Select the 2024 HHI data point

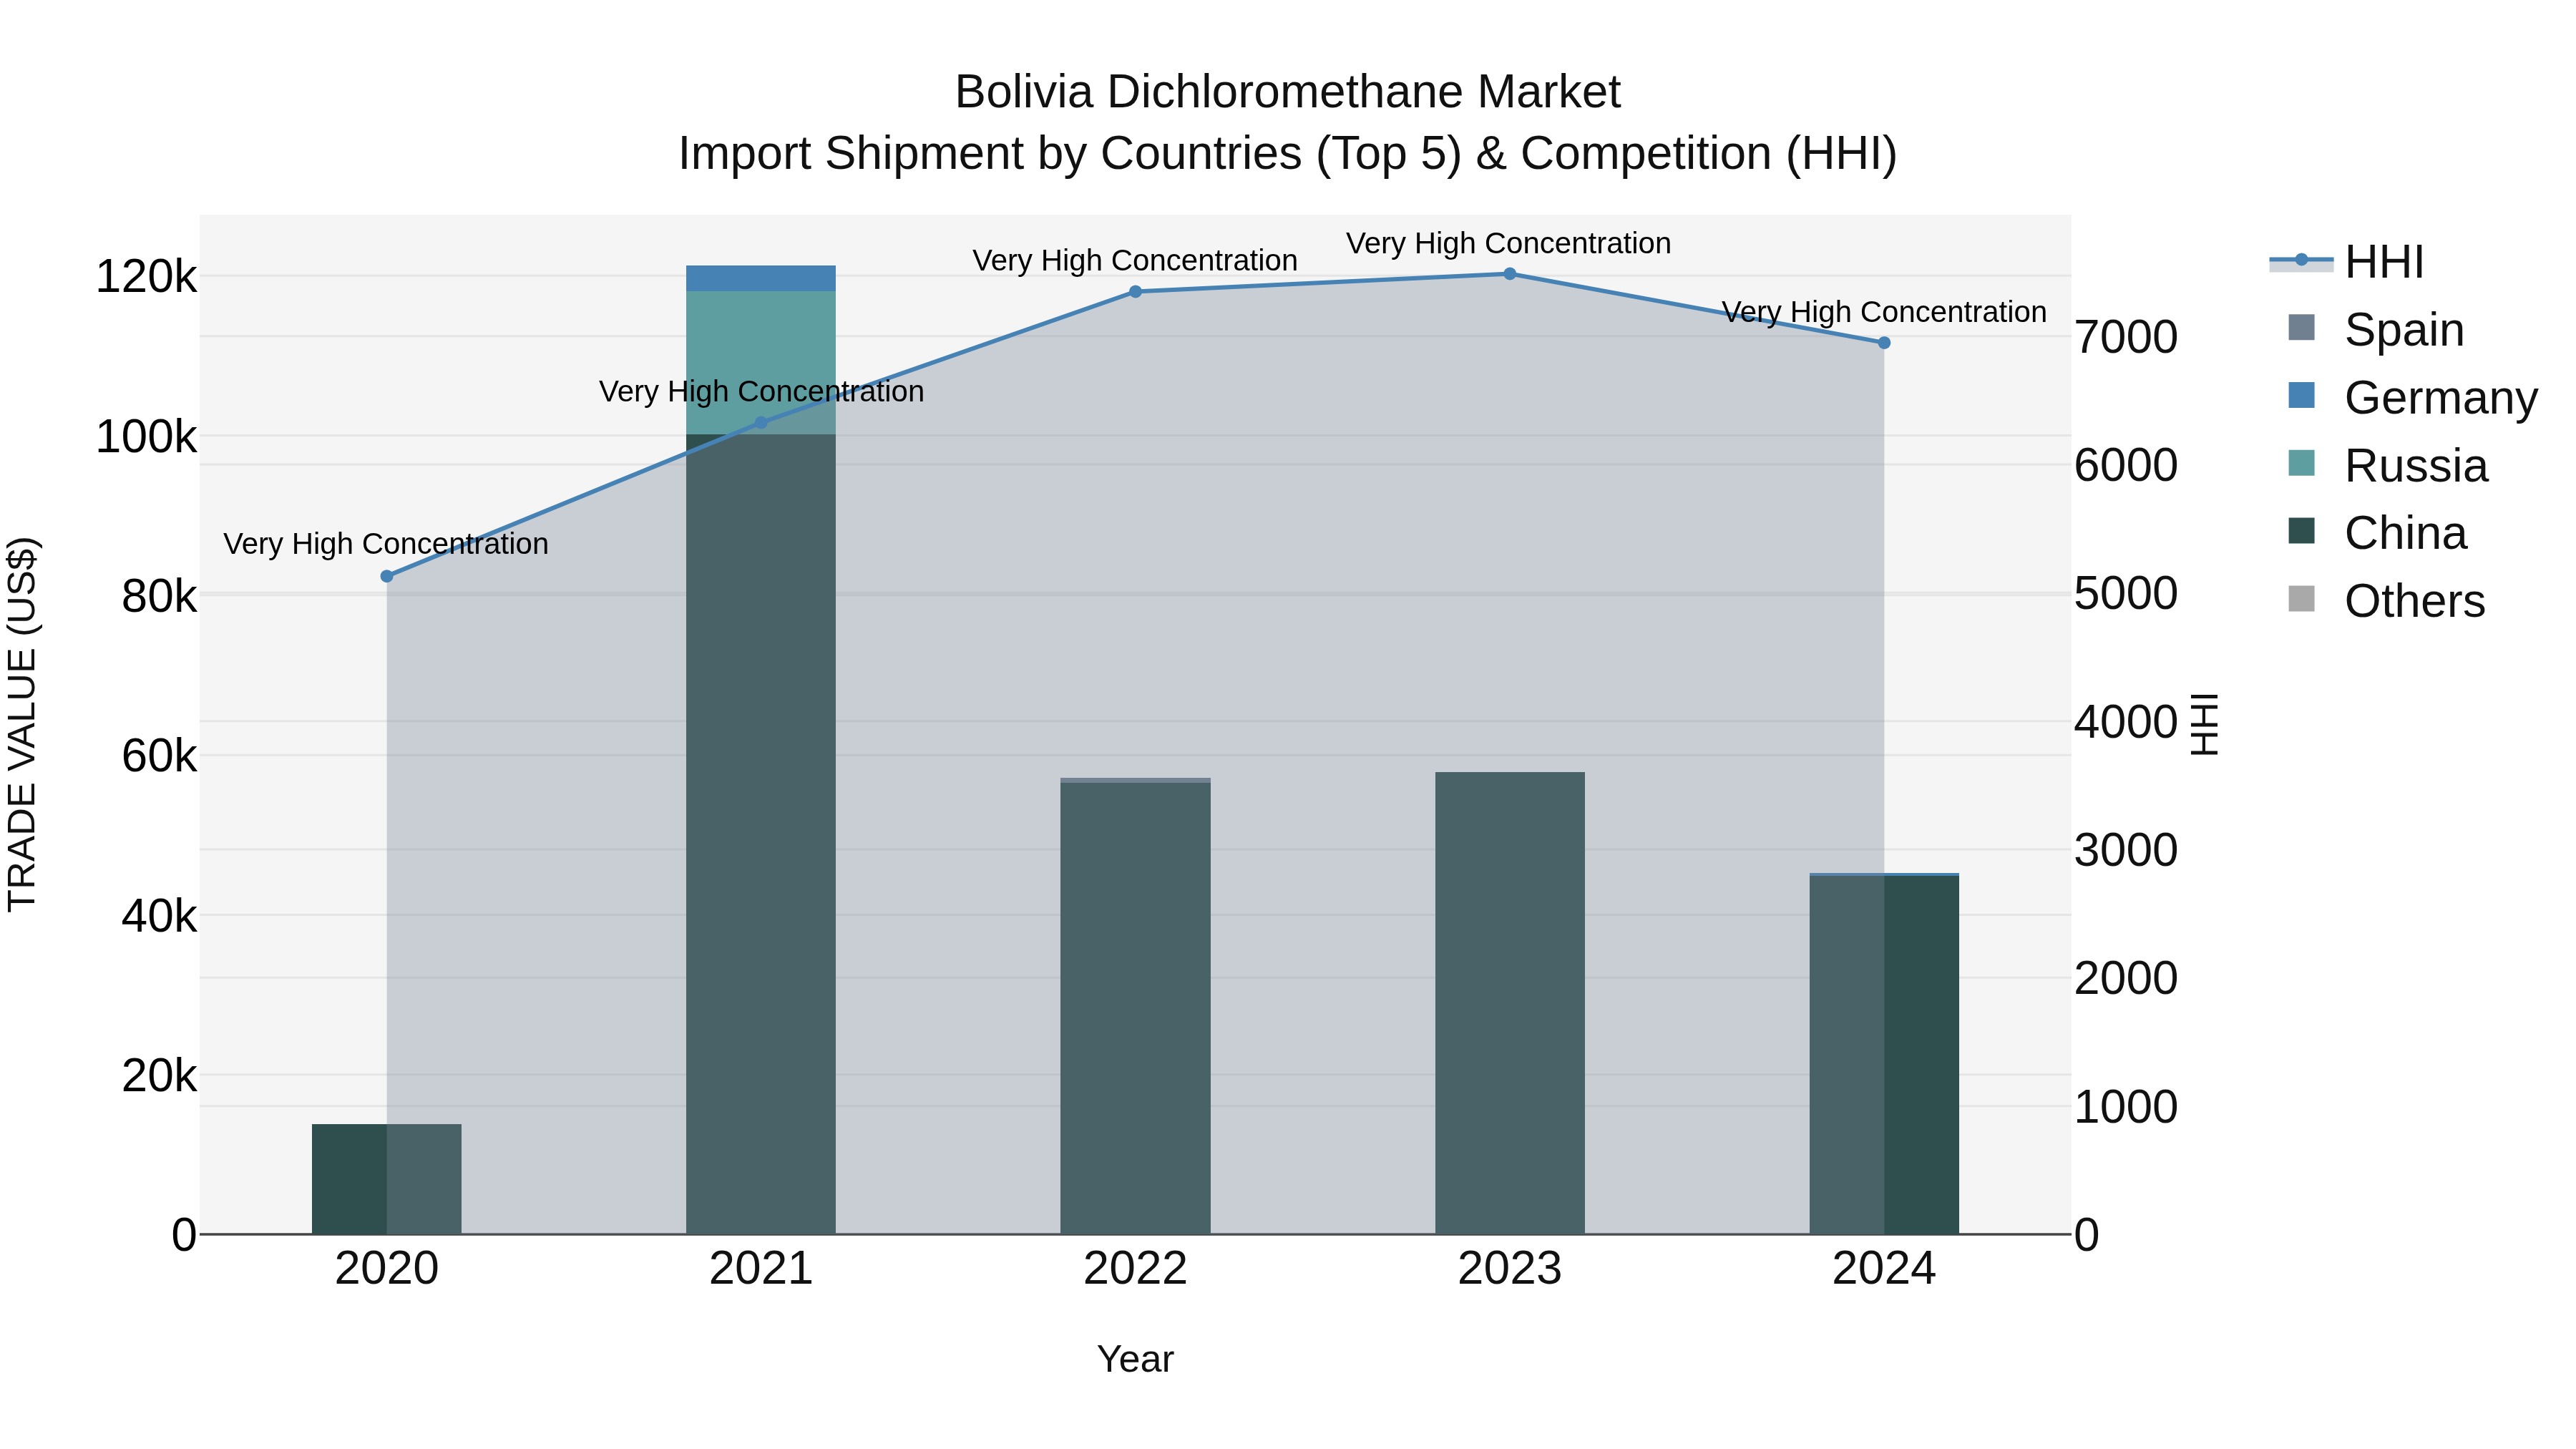click(1884, 343)
